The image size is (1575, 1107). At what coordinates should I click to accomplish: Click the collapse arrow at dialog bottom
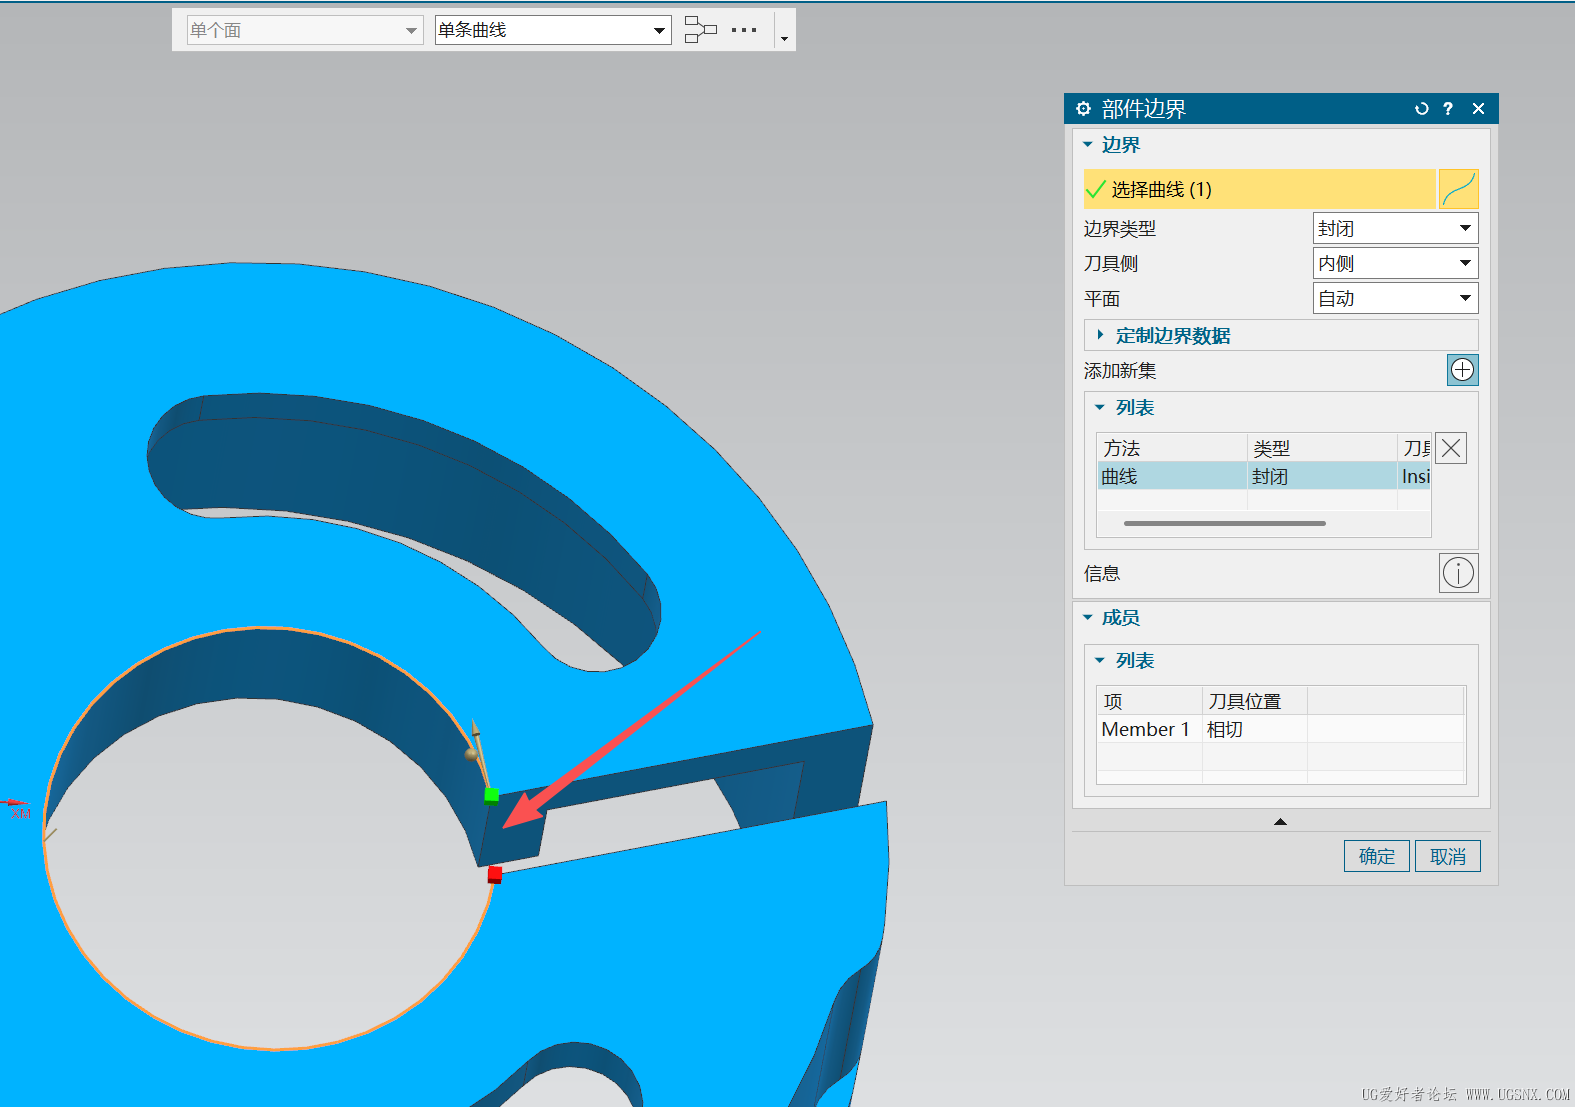point(1280,821)
